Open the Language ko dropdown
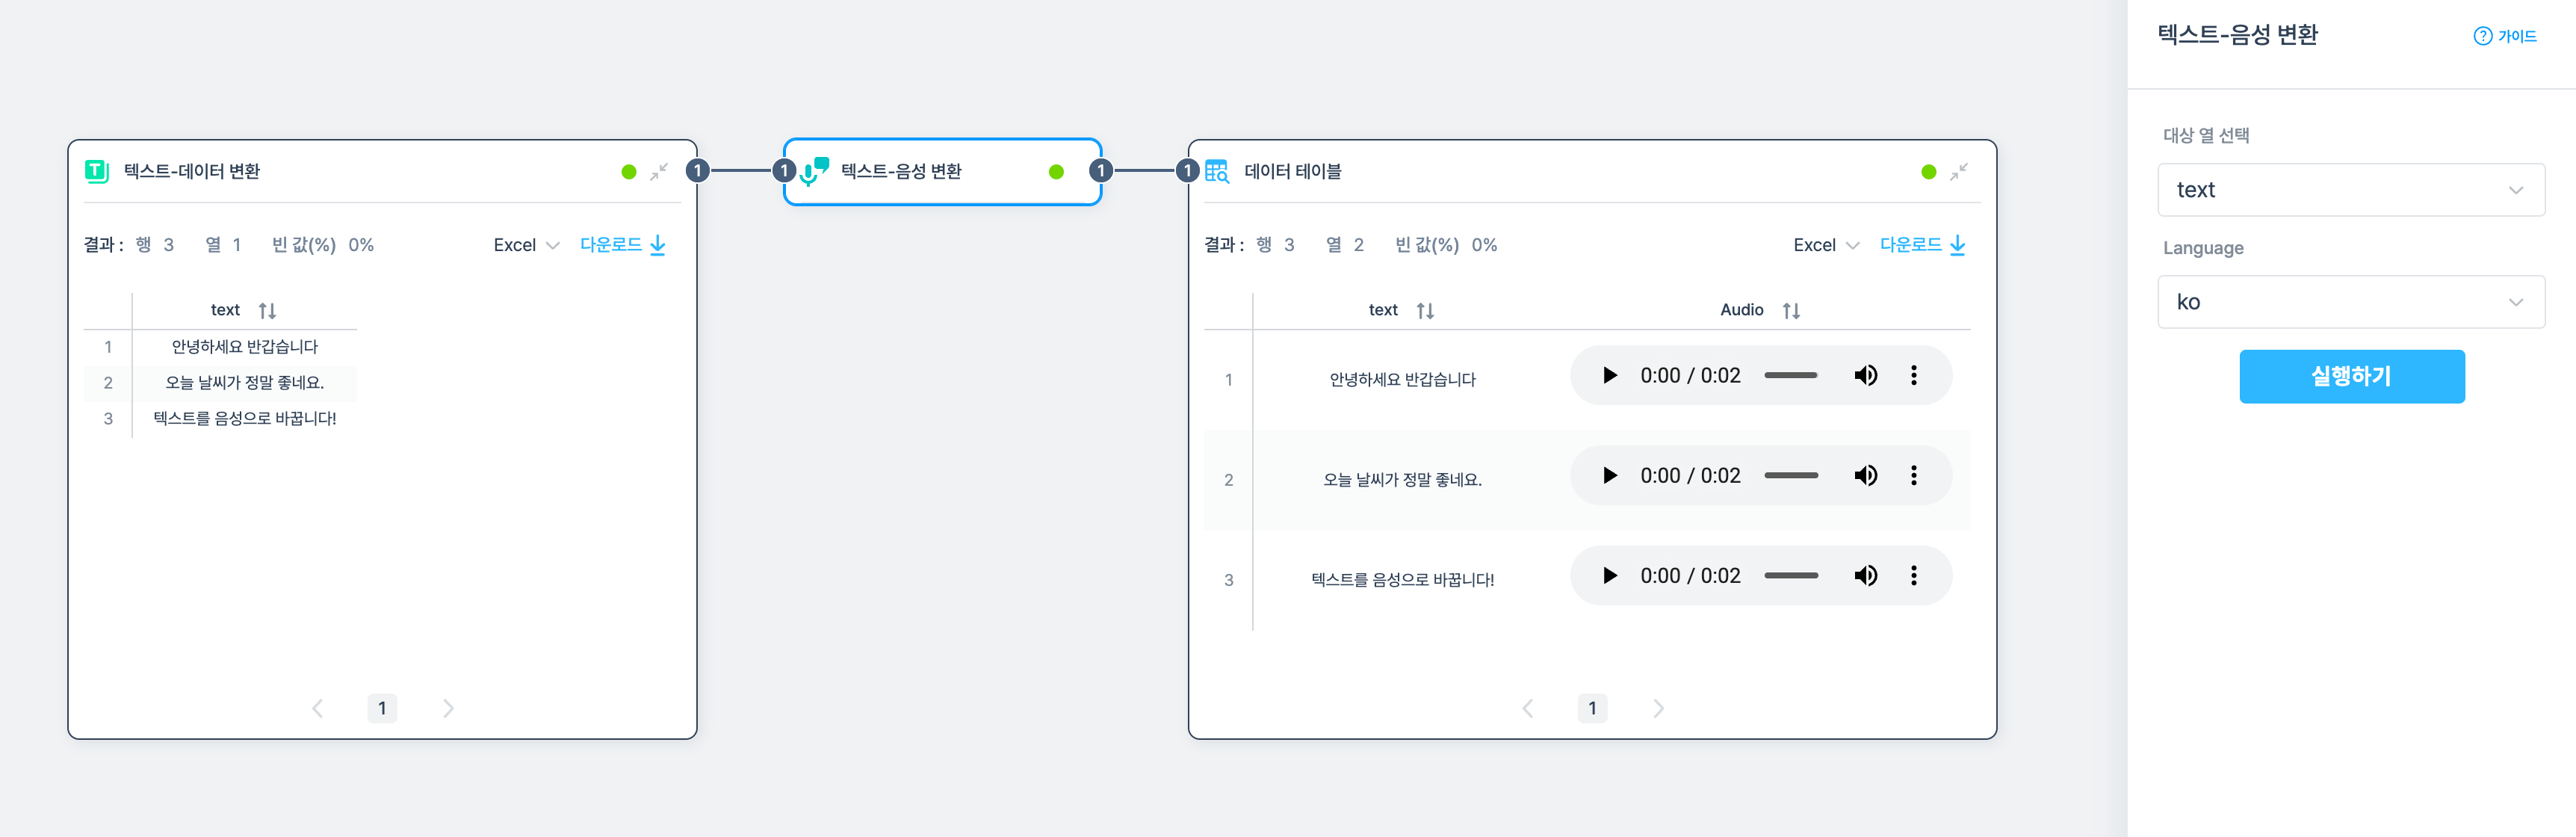 pos(2351,302)
